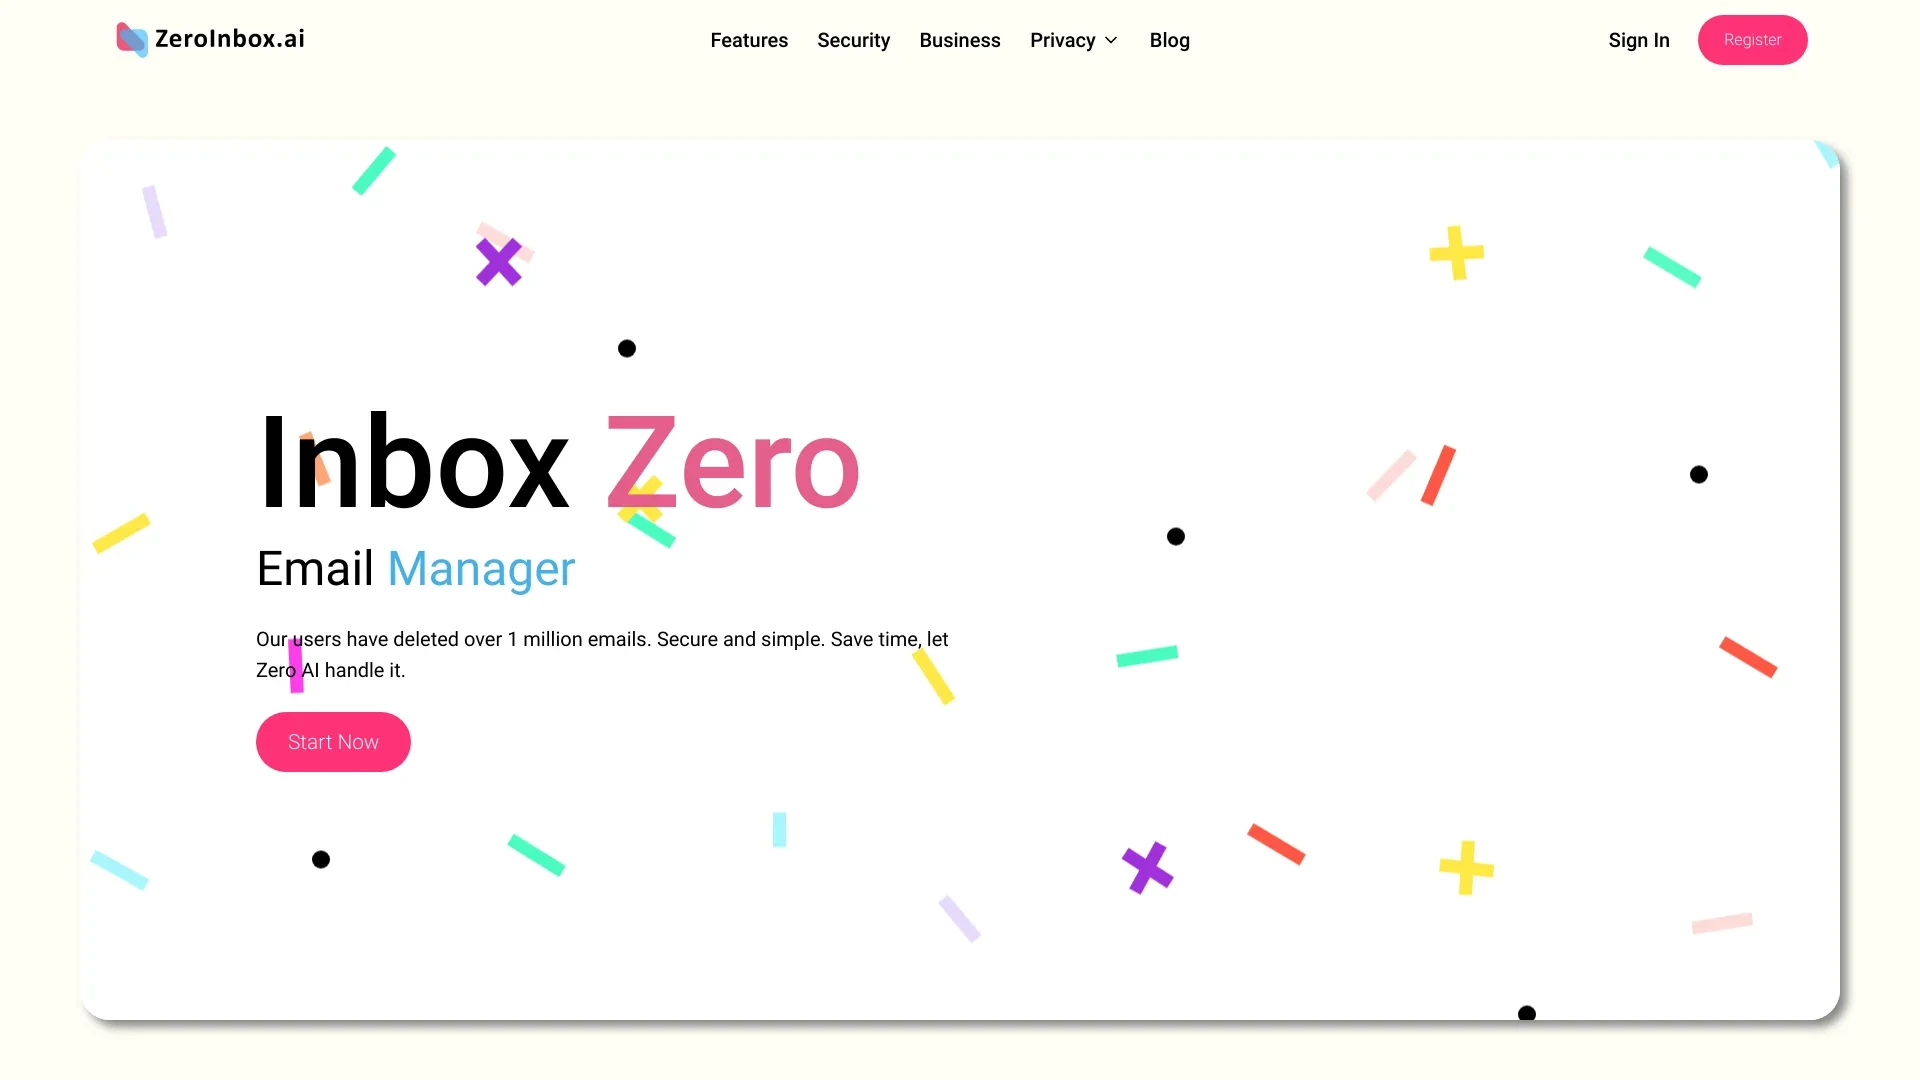Click the Blog navigation menu item

(1170, 40)
